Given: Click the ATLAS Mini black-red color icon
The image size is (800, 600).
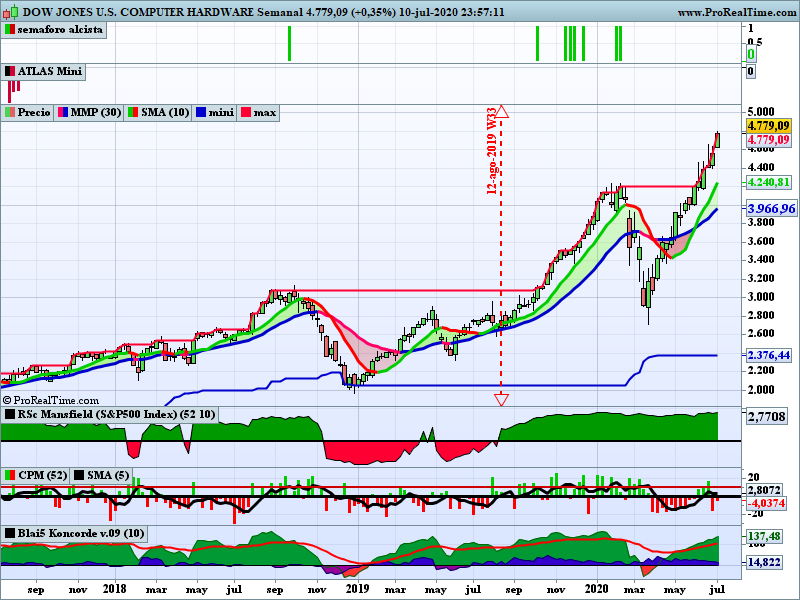Looking at the screenshot, I should (10, 71).
